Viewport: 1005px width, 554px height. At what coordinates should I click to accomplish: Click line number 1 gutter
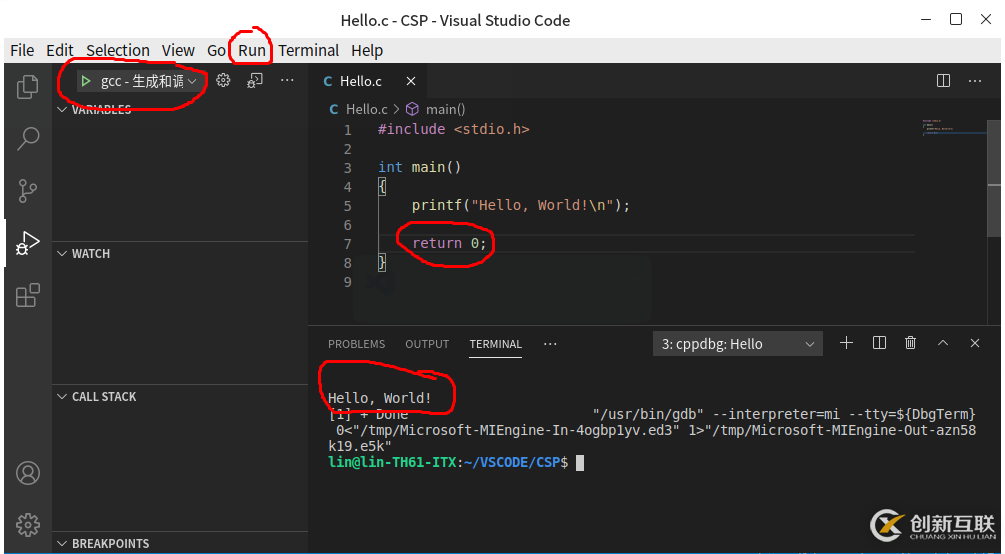[347, 130]
